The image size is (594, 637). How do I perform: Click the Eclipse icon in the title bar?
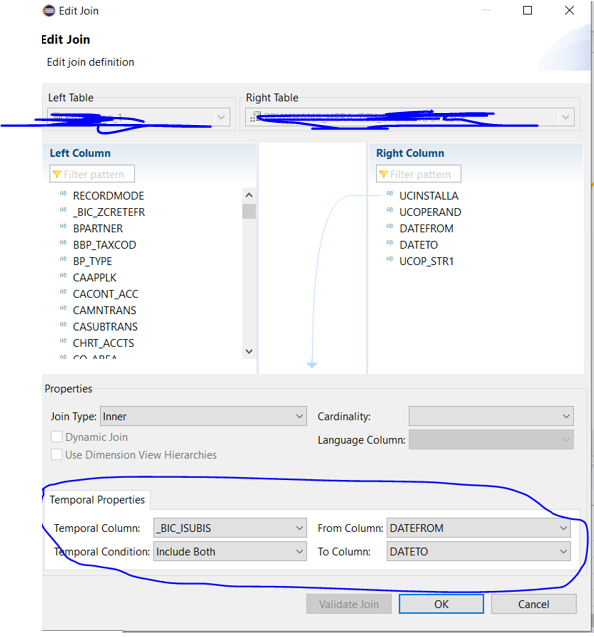49,11
